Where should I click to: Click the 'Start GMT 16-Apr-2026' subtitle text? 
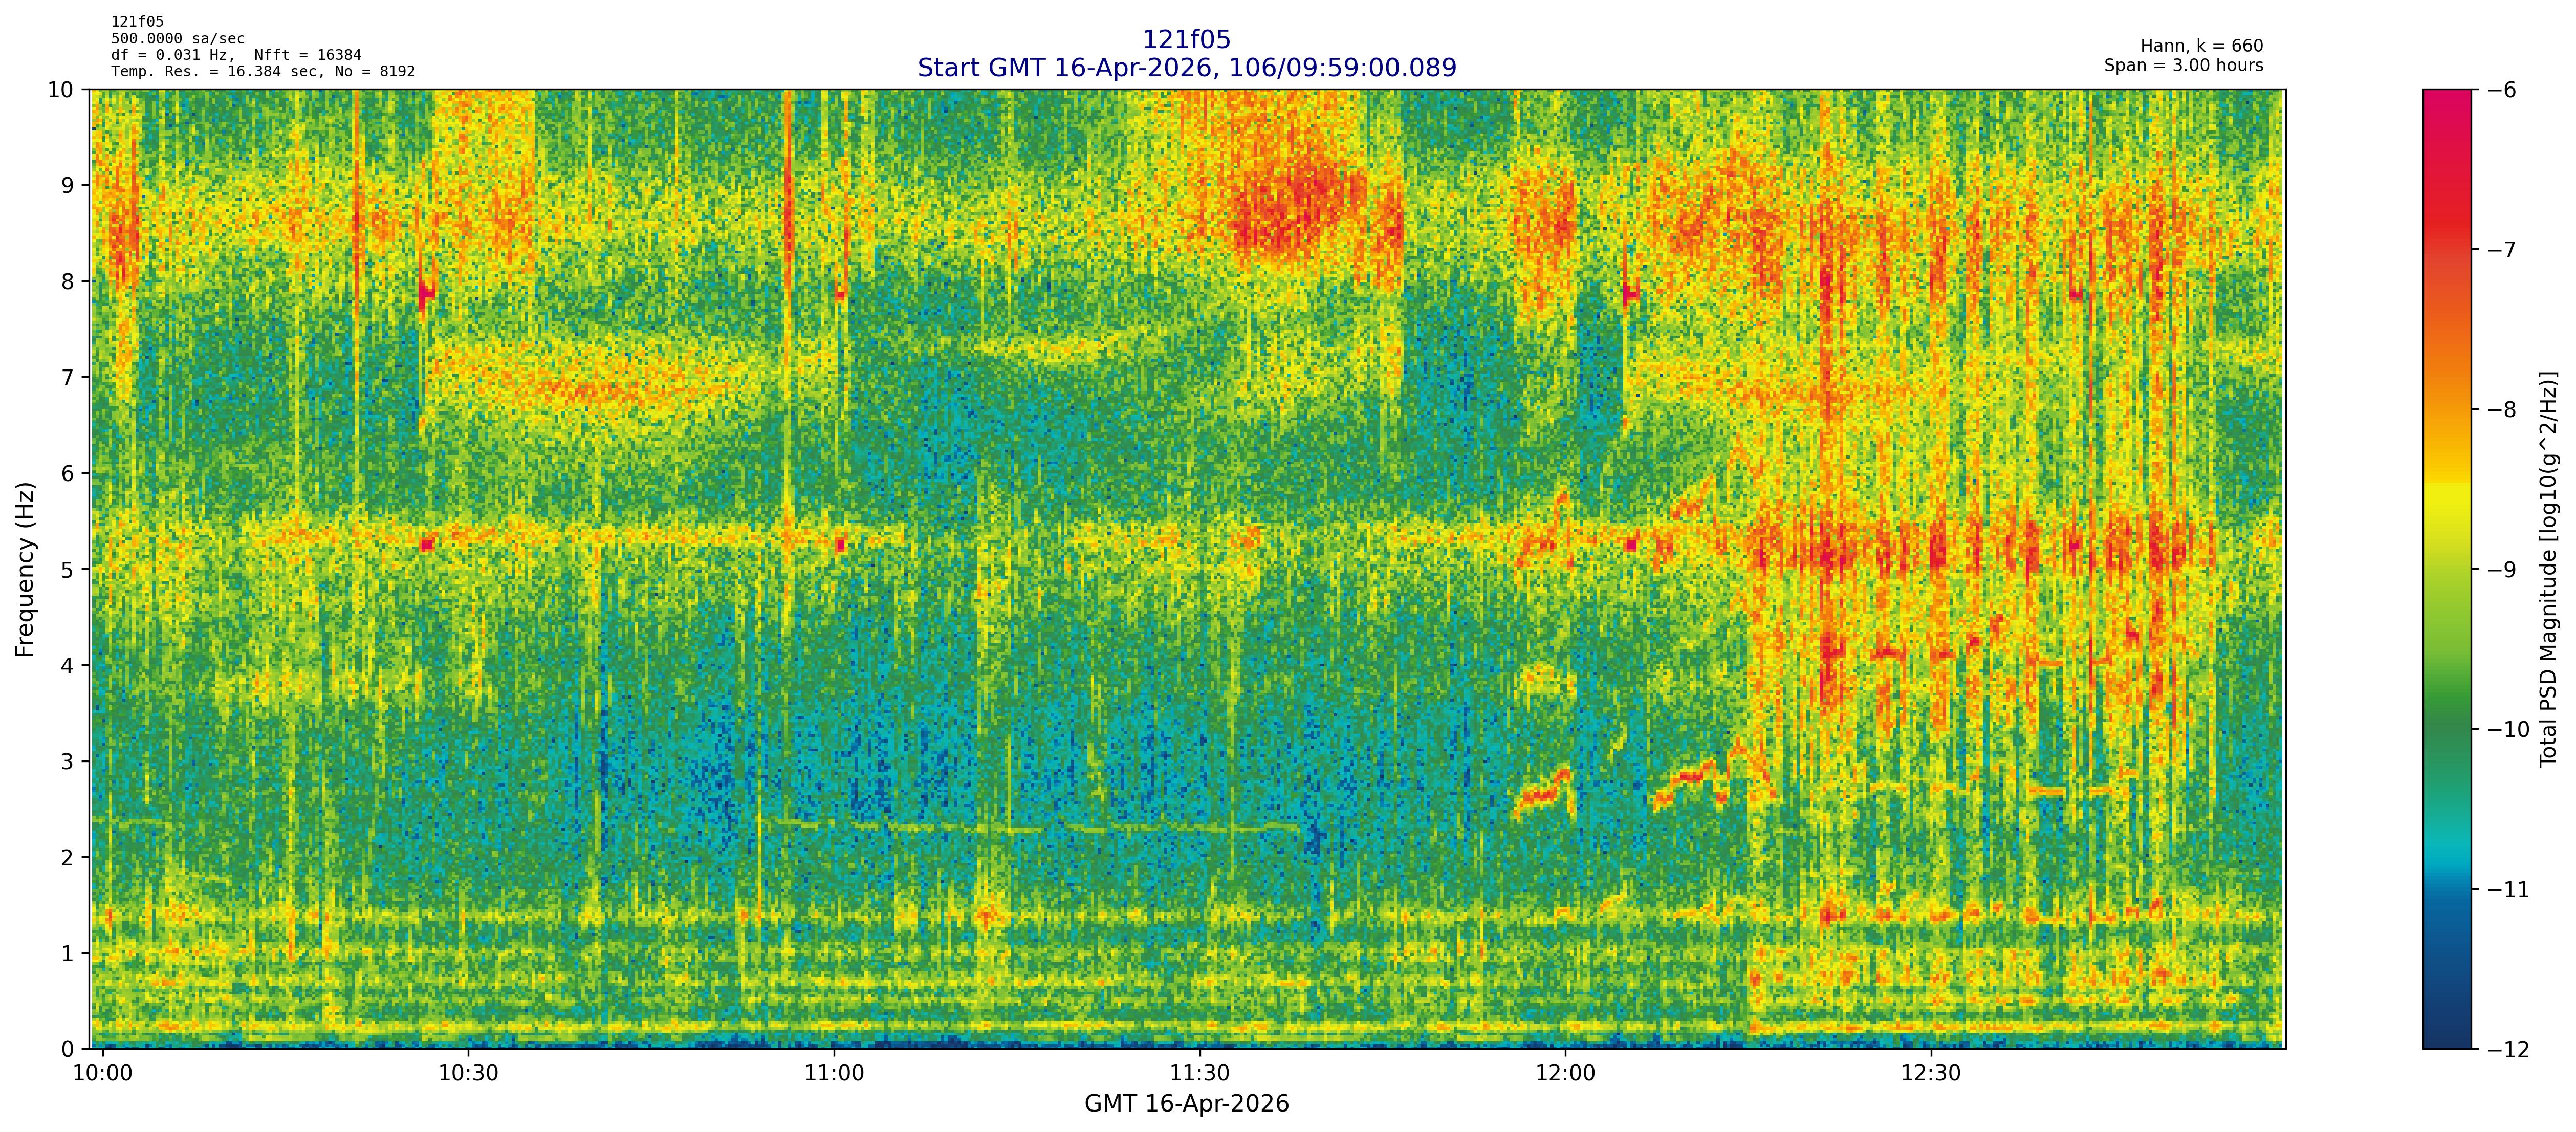1186,68
